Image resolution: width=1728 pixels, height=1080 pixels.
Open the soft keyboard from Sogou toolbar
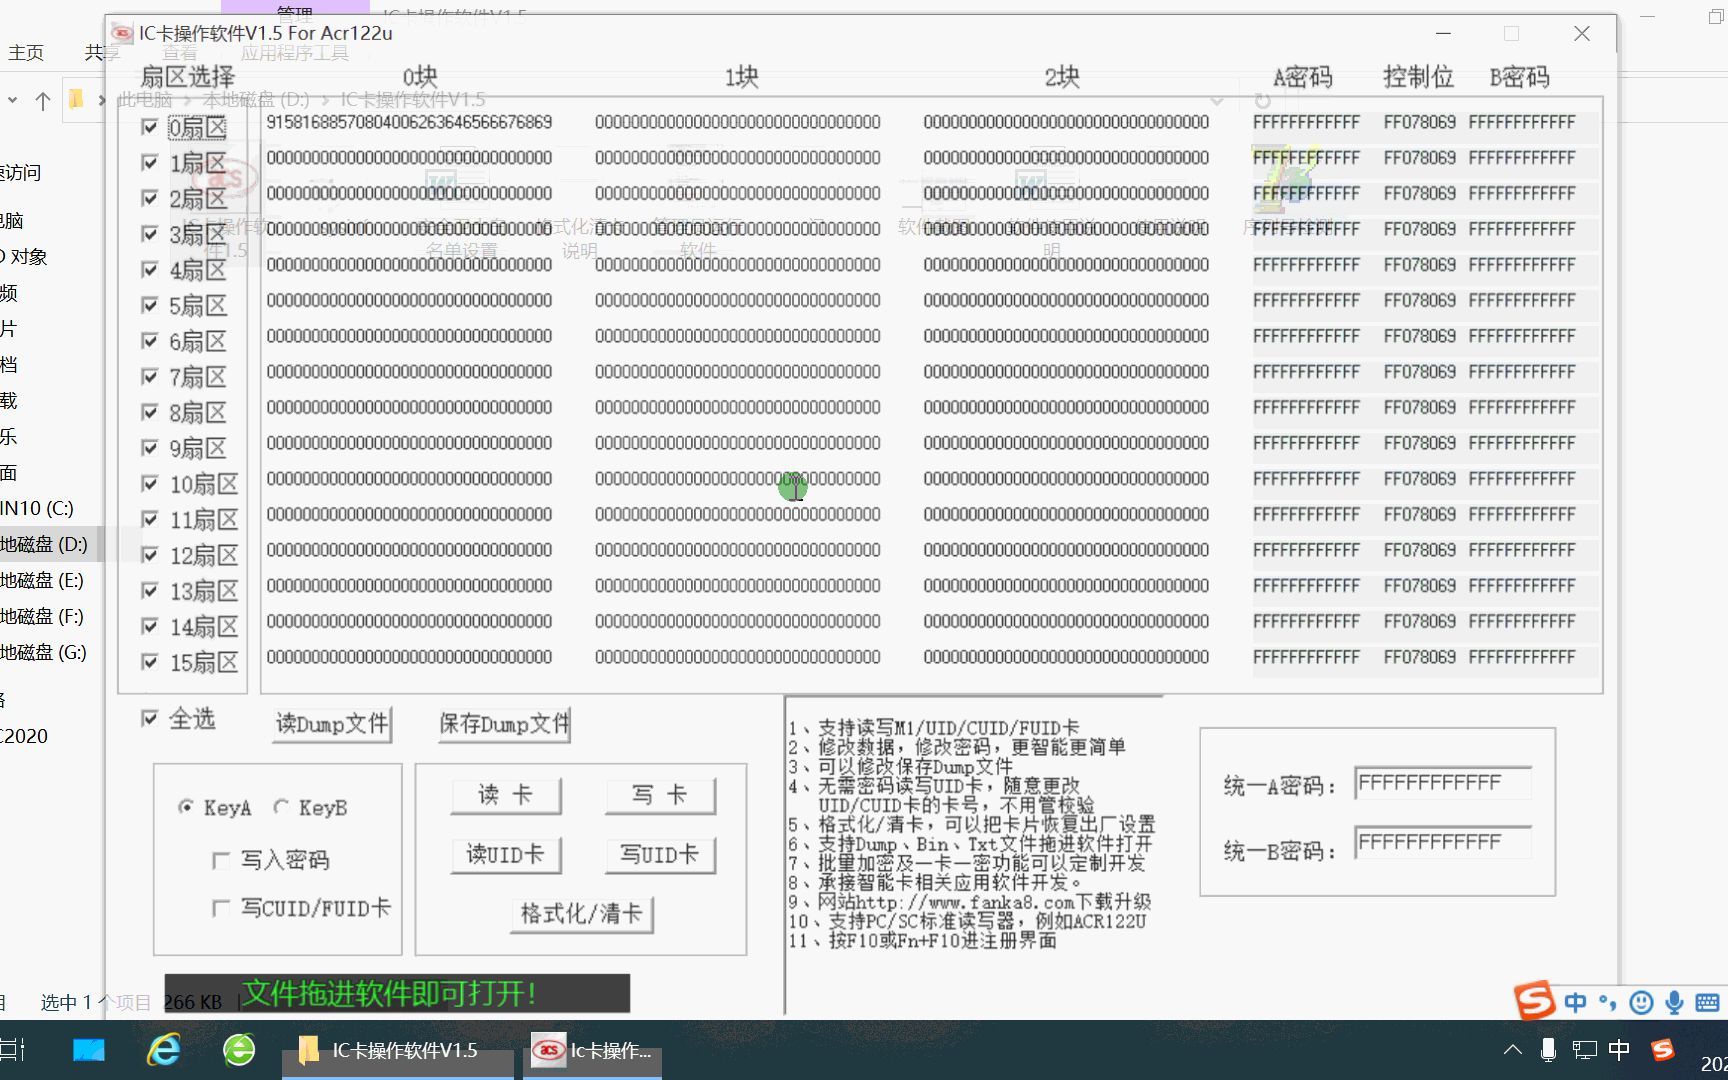(1706, 1003)
